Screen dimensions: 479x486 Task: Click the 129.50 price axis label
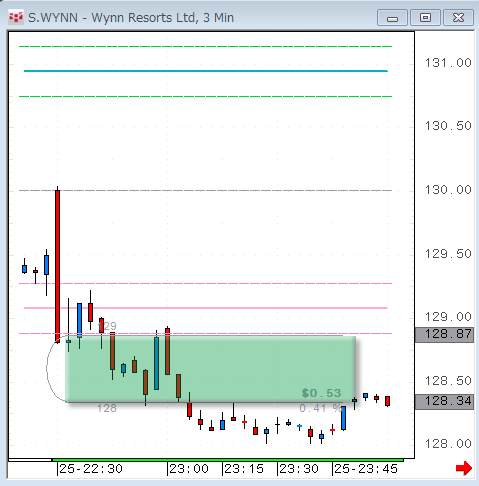pos(448,254)
